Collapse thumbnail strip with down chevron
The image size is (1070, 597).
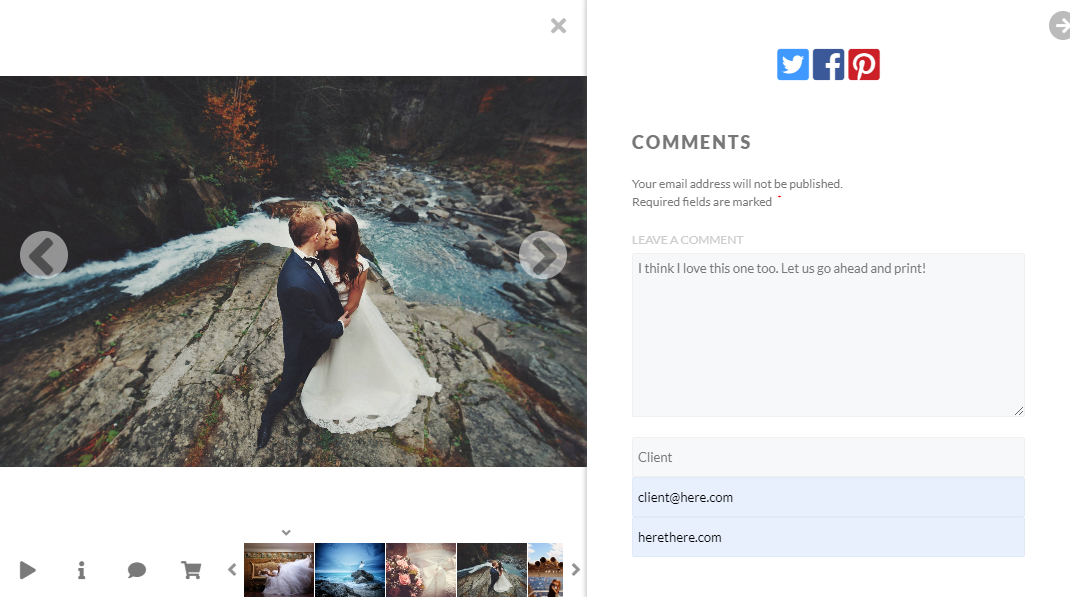point(286,532)
